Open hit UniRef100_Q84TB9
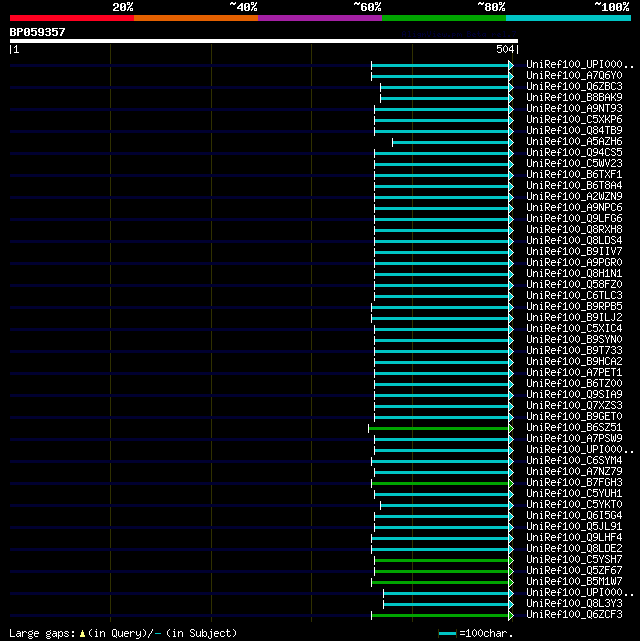Viewport: 640px width, 641px height. [574, 131]
